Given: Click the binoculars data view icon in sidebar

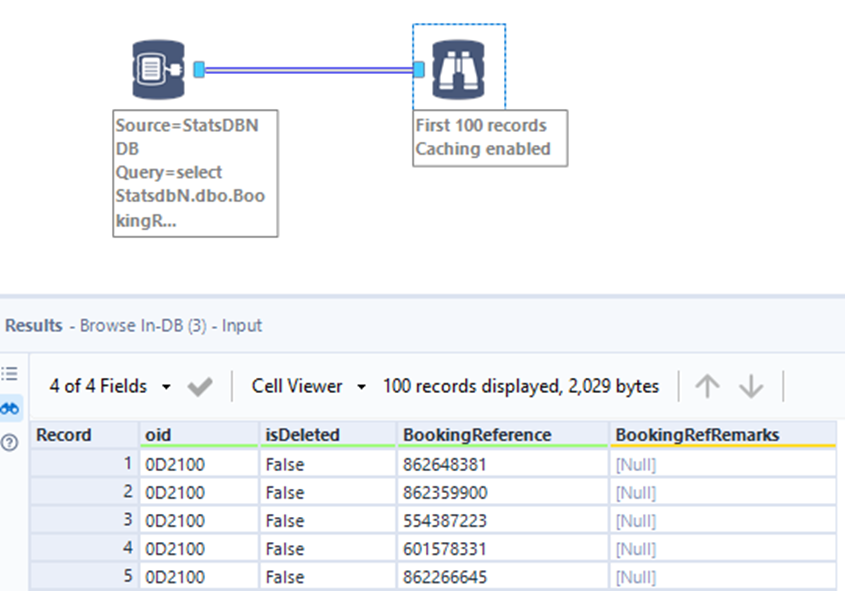Looking at the screenshot, I should (9, 408).
